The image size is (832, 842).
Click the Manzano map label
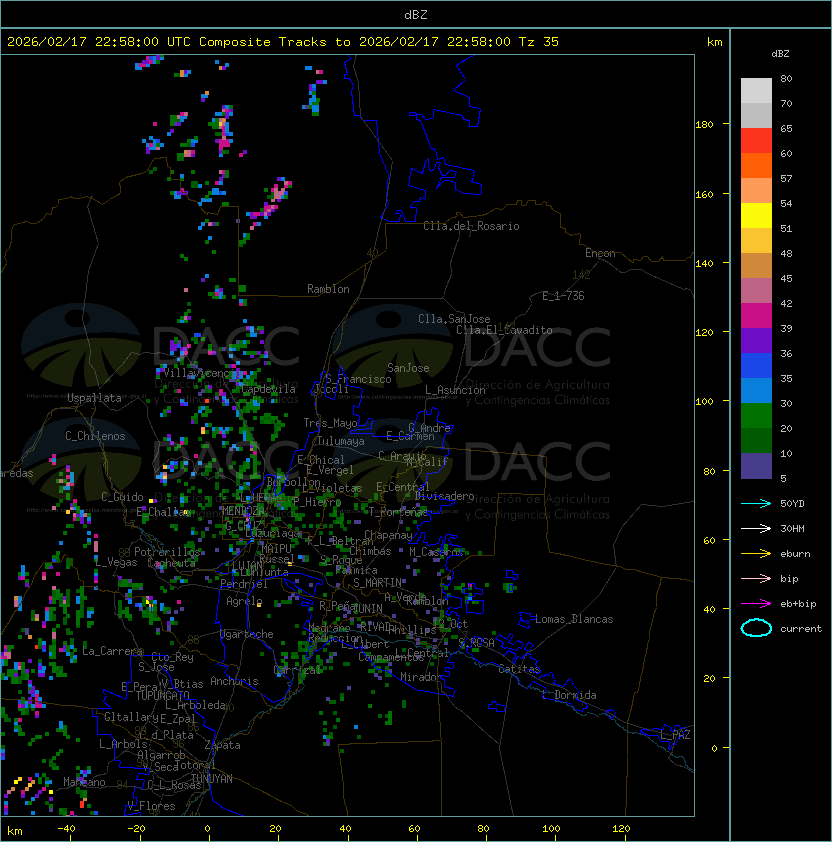pyautogui.click(x=84, y=782)
